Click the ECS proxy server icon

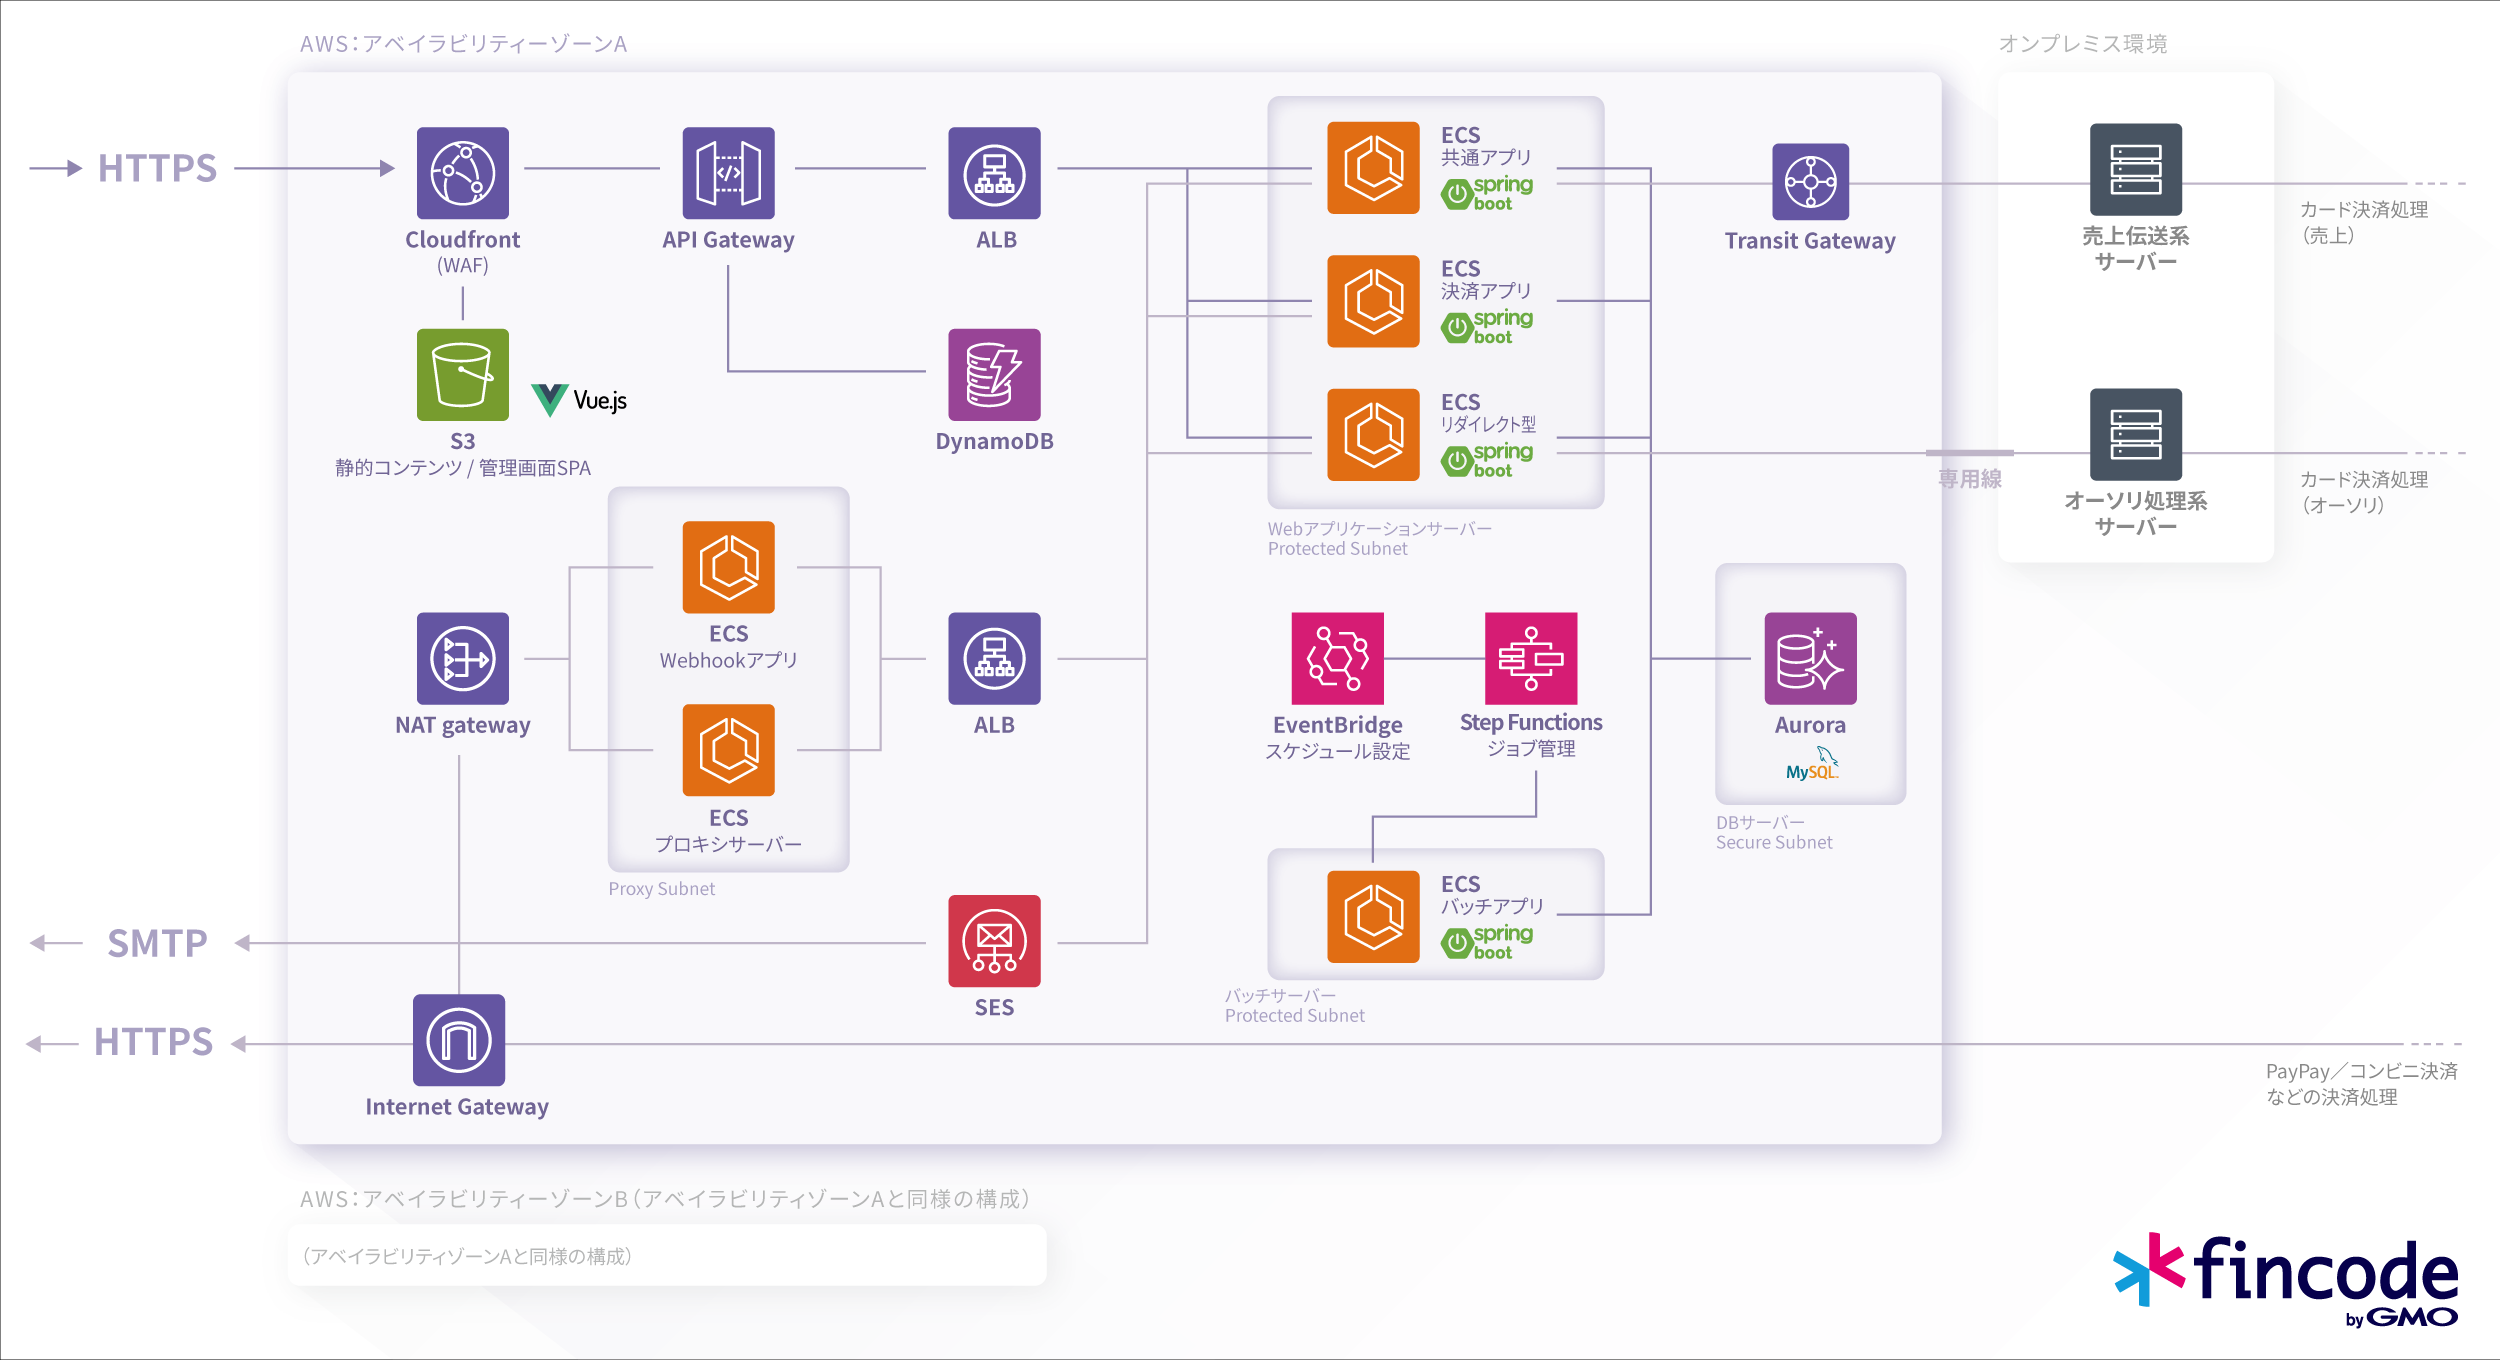[728, 751]
